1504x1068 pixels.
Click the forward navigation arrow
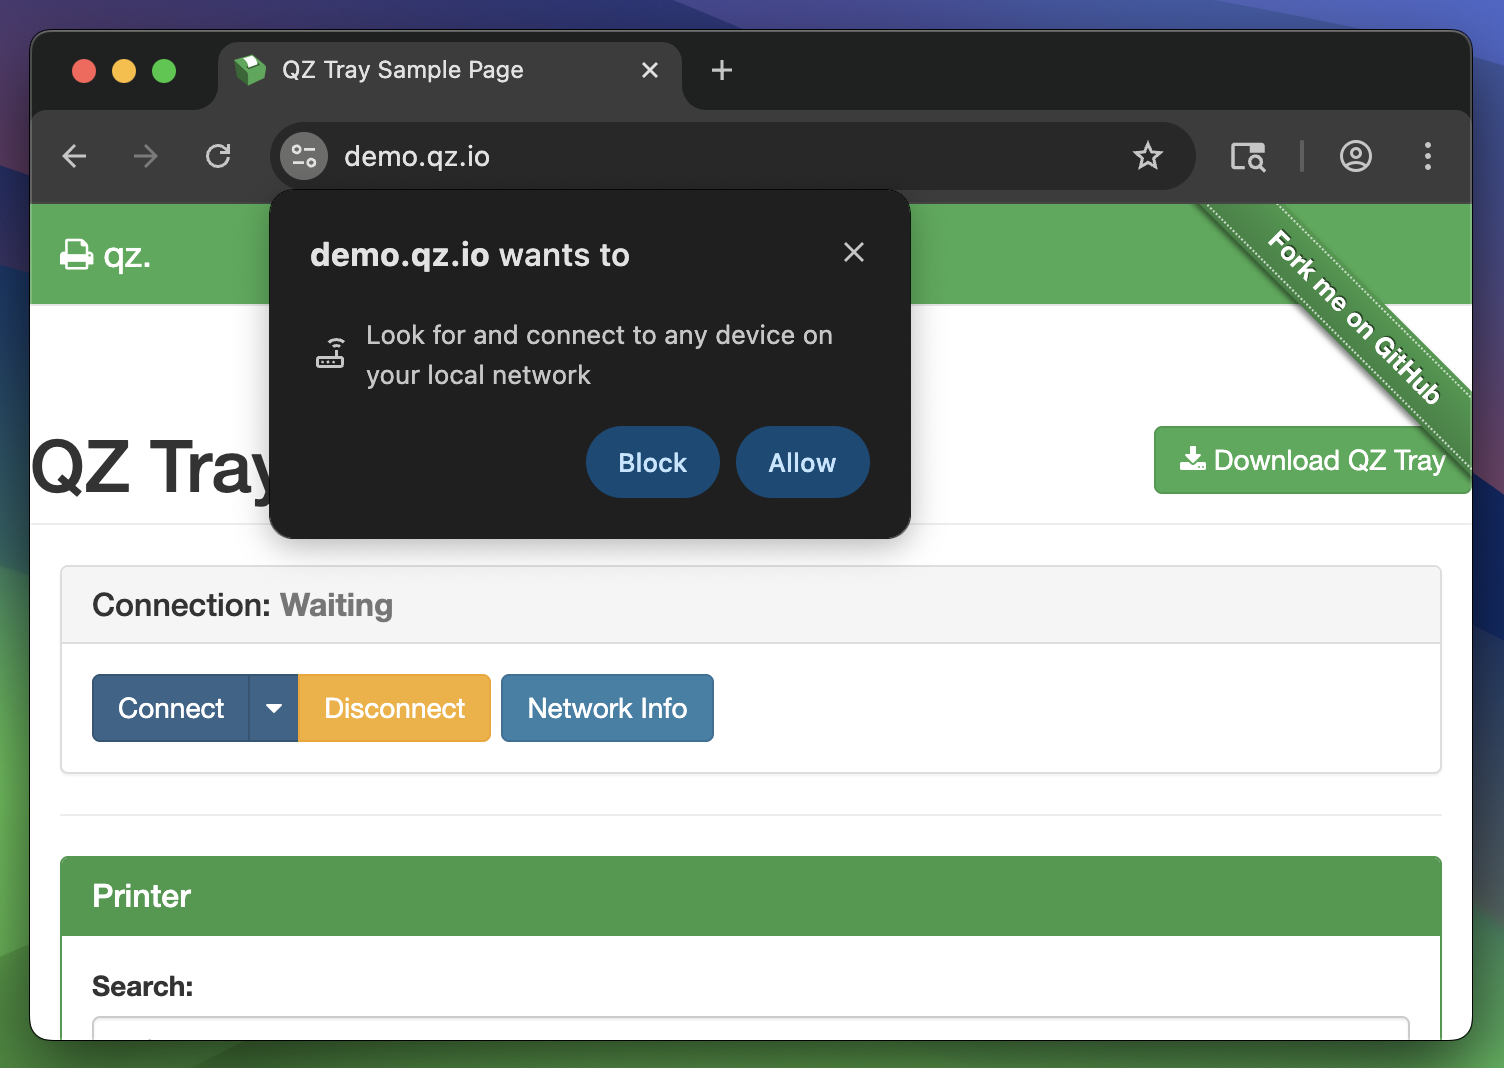point(146,156)
